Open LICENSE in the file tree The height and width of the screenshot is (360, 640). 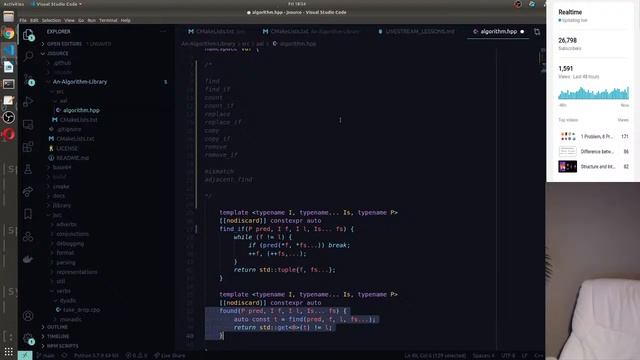click(67, 149)
